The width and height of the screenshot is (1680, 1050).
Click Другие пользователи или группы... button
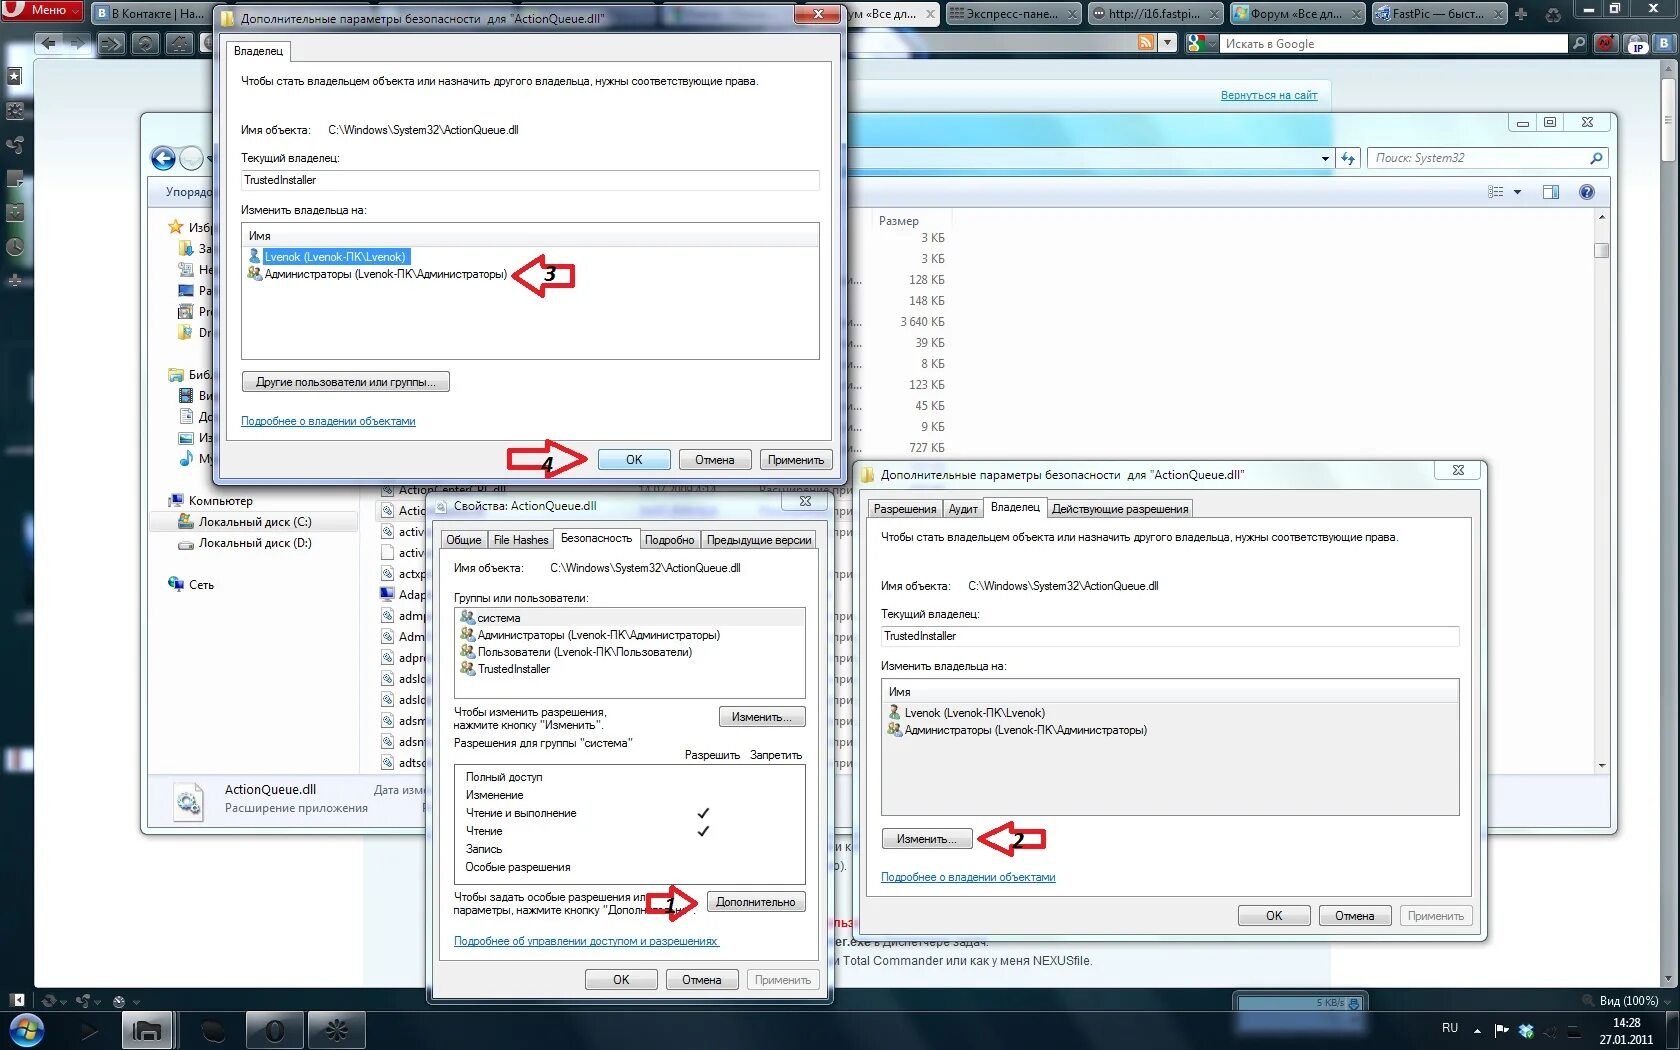(x=346, y=382)
